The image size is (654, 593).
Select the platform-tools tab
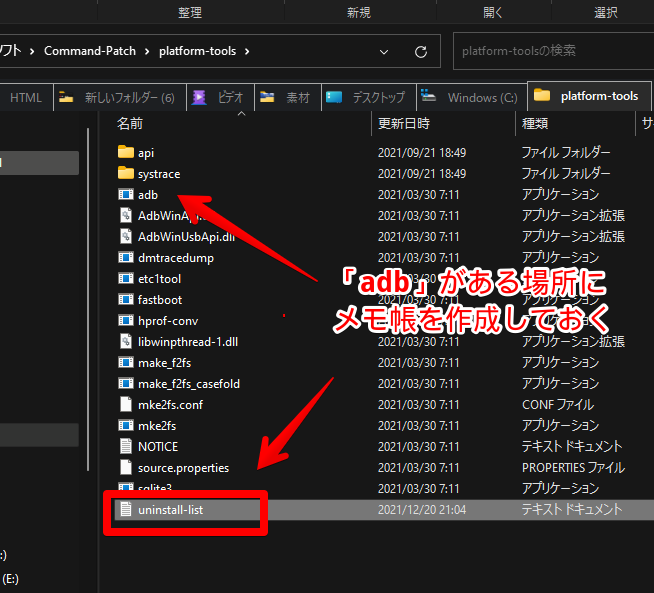589,96
